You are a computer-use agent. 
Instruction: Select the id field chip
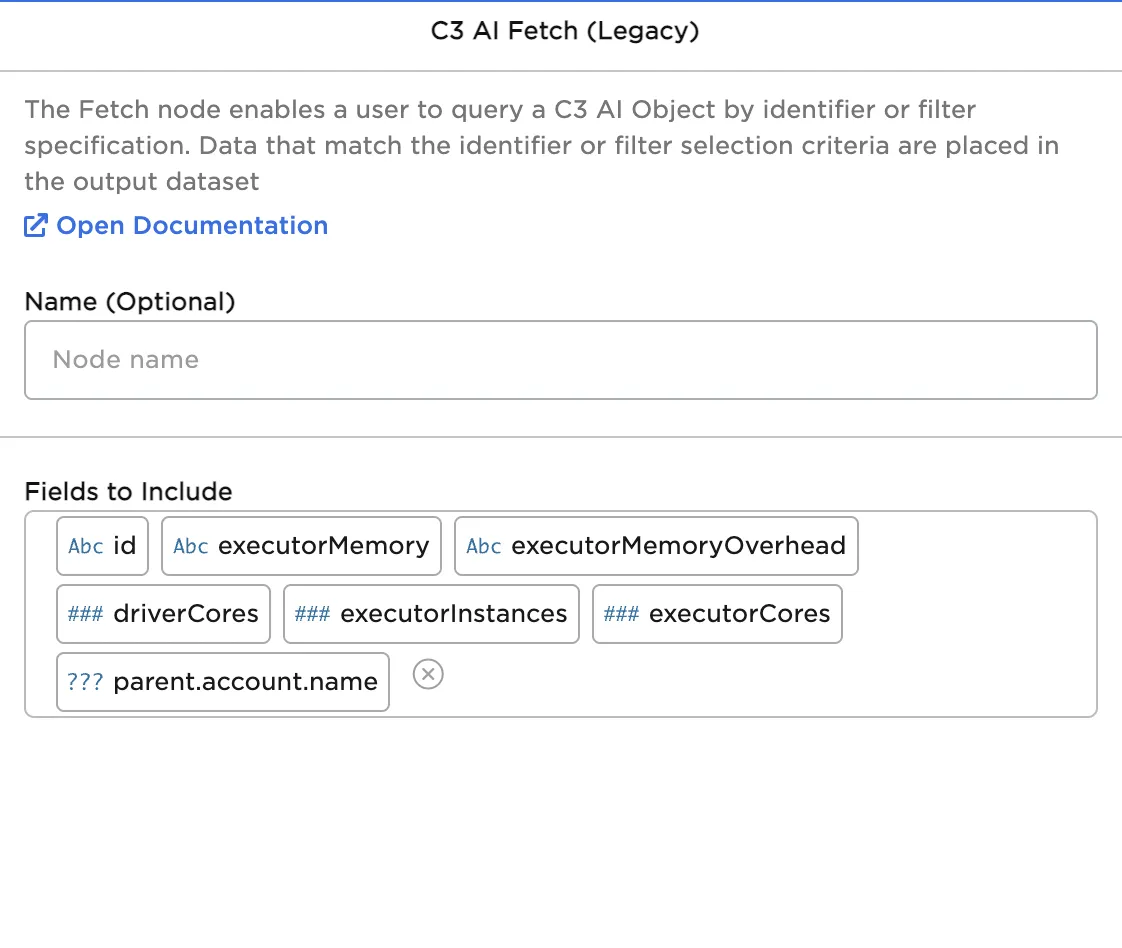click(x=125, y=546)
